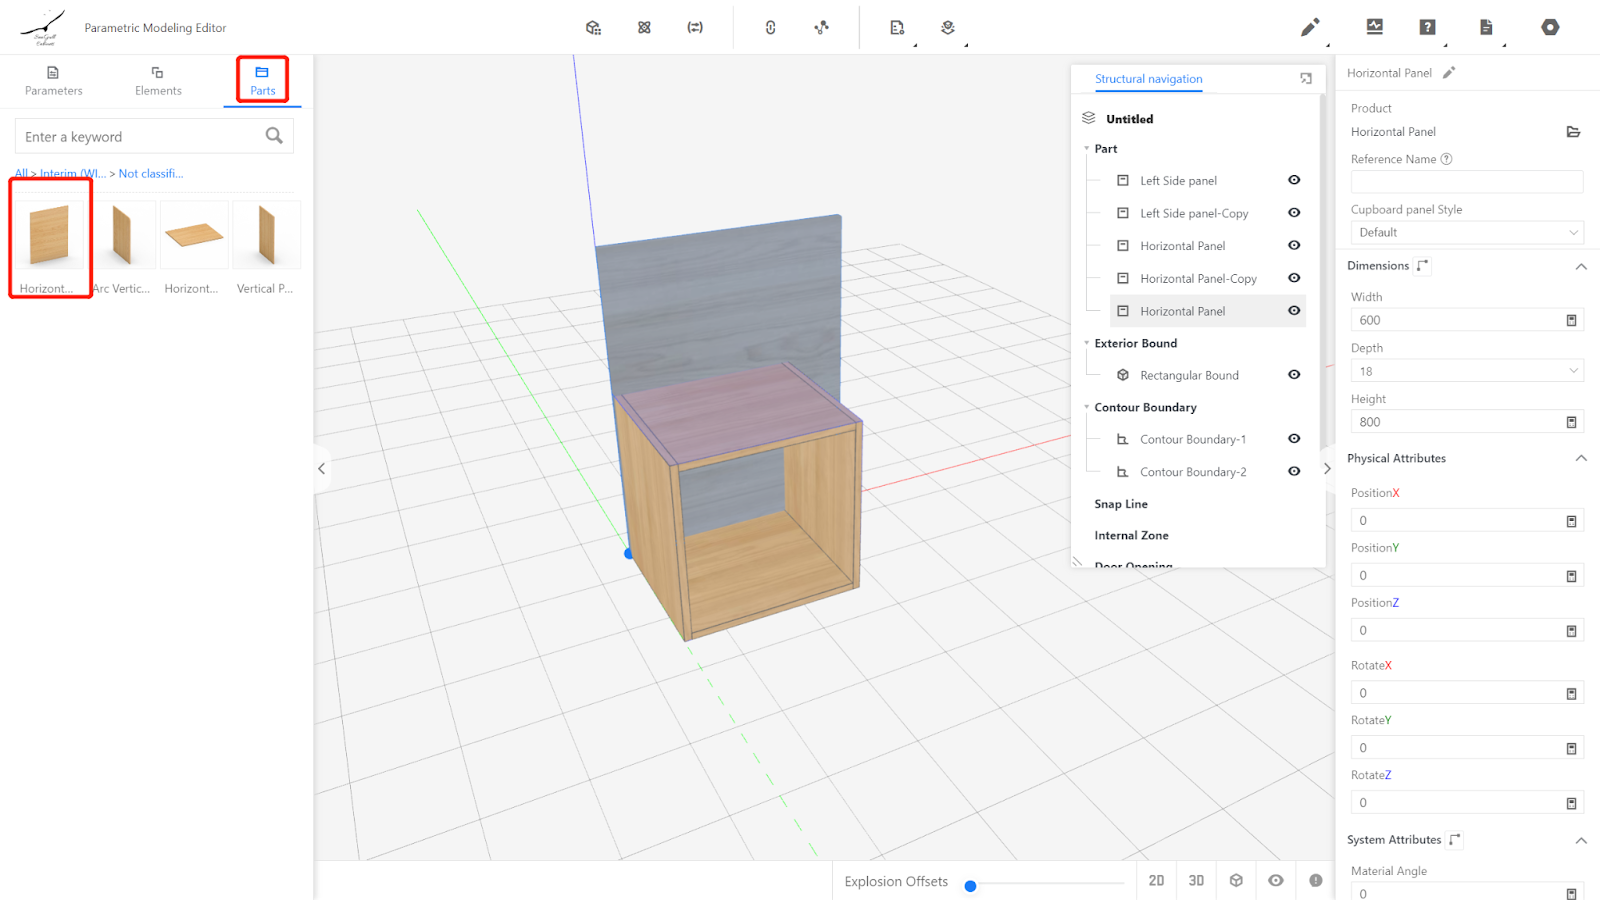
Task: Click the pencil edit tool in top toolbar
Action: coord(1309,27)
